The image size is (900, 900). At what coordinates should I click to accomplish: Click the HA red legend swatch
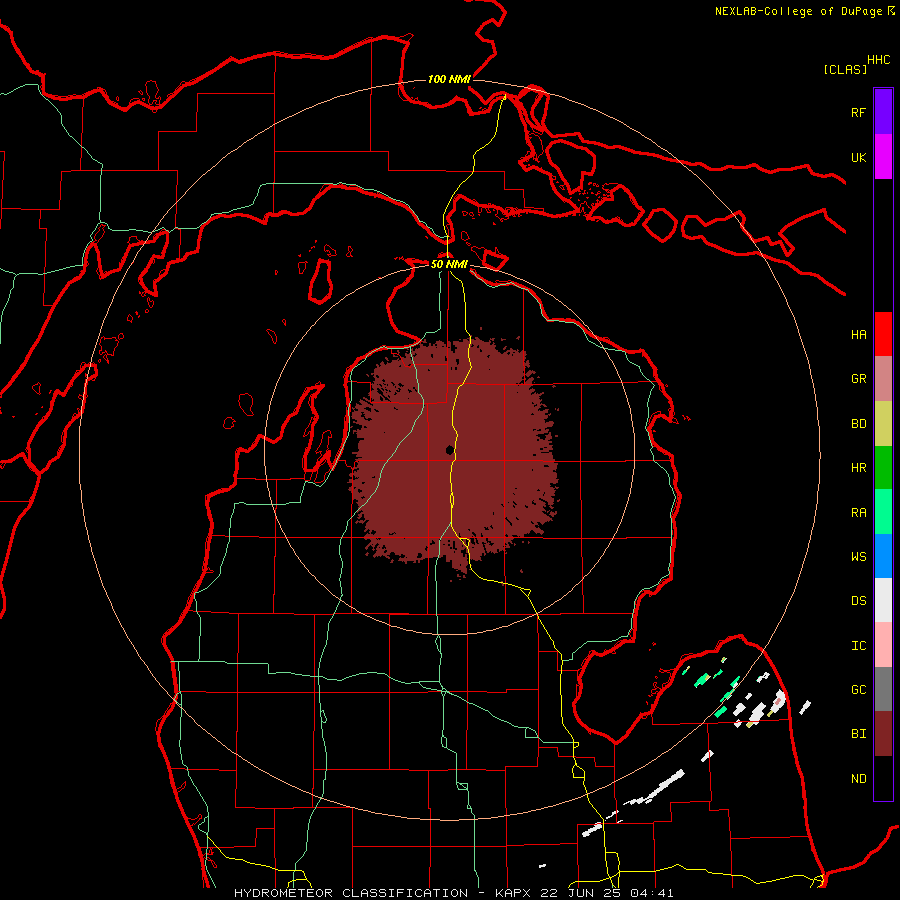883,334
